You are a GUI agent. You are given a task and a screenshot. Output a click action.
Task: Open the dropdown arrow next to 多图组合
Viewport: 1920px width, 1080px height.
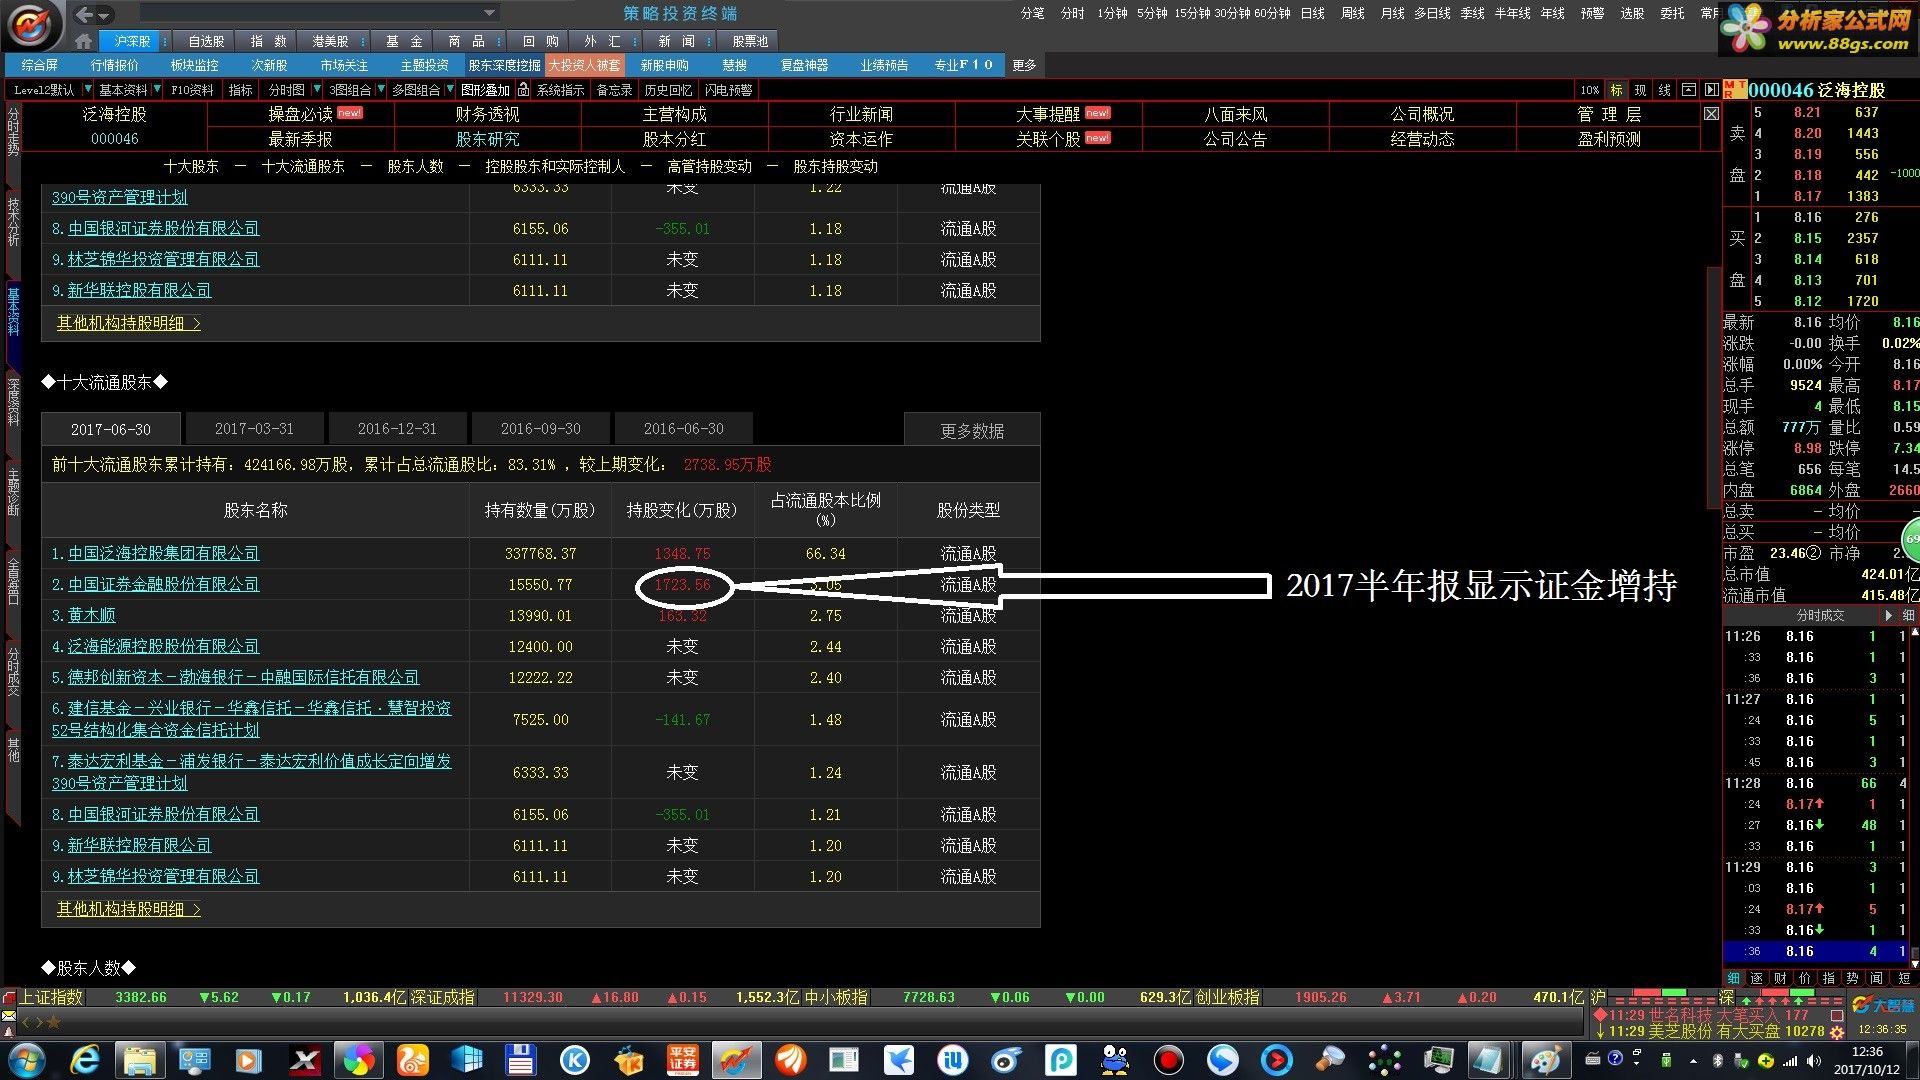coord(449,90)
